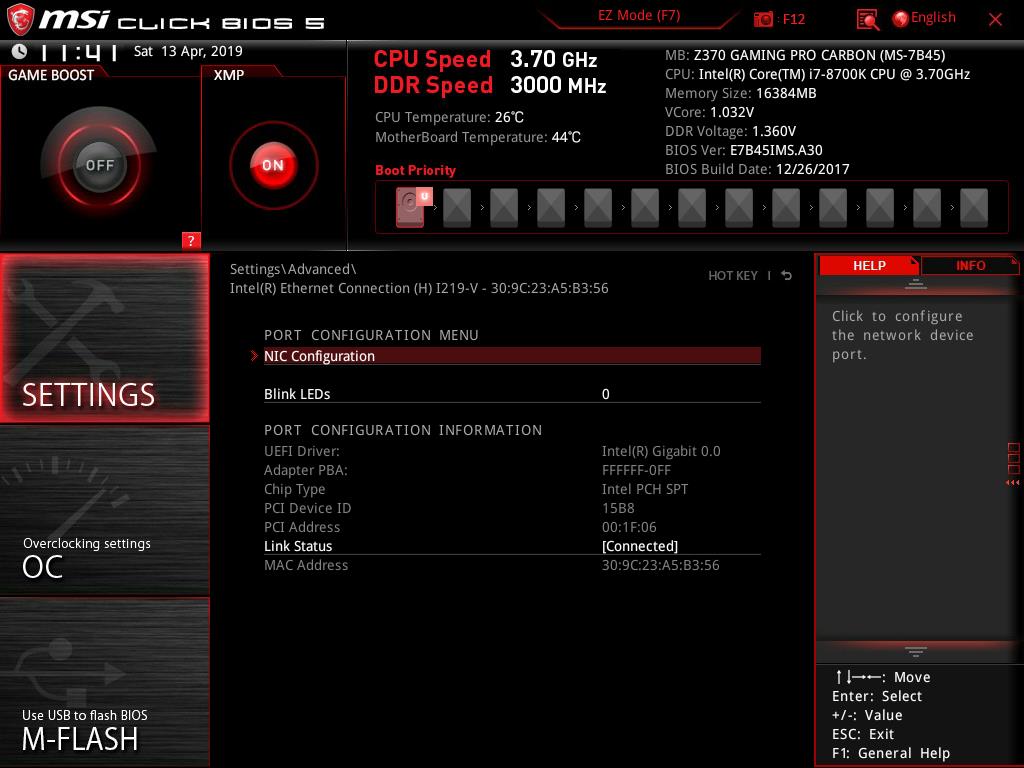This screenshot has width=1024, height=768.
Task: Toggle the Game Boost OFF knob
Action: click(99, 165)
